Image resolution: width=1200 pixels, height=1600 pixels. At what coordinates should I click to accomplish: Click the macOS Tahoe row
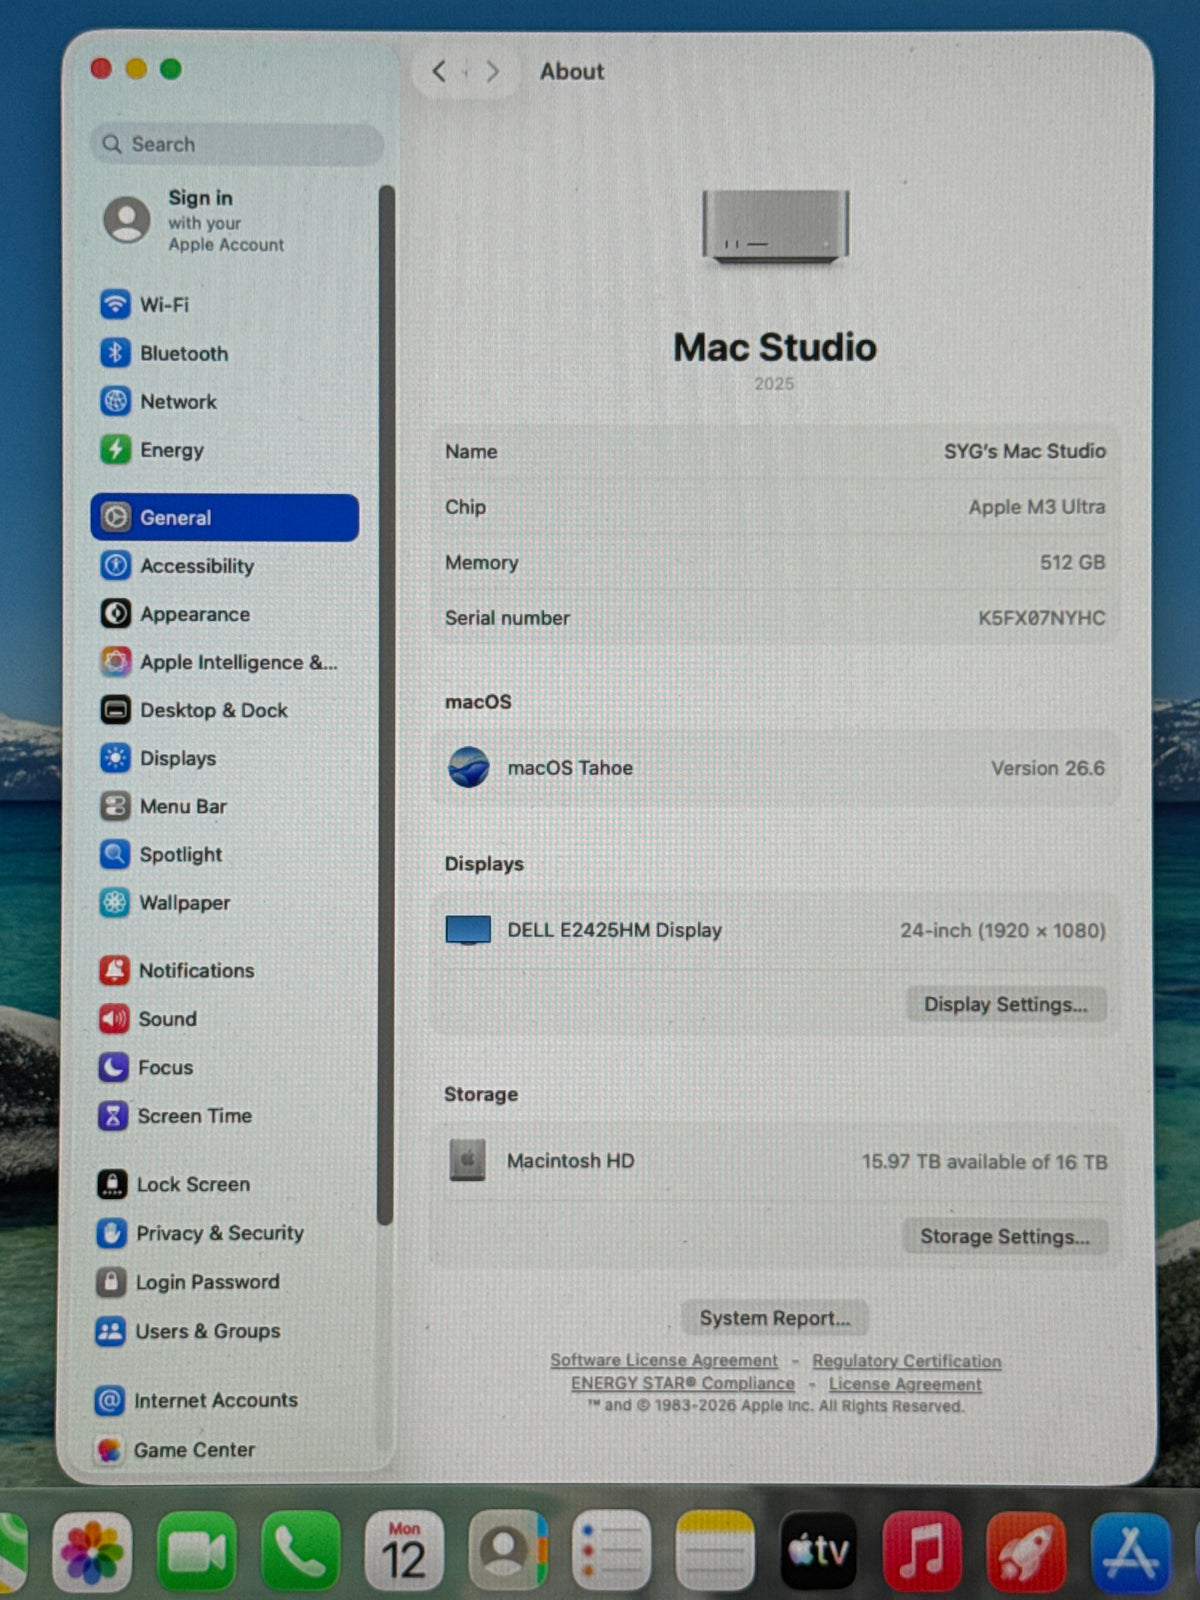pos(775,768)
